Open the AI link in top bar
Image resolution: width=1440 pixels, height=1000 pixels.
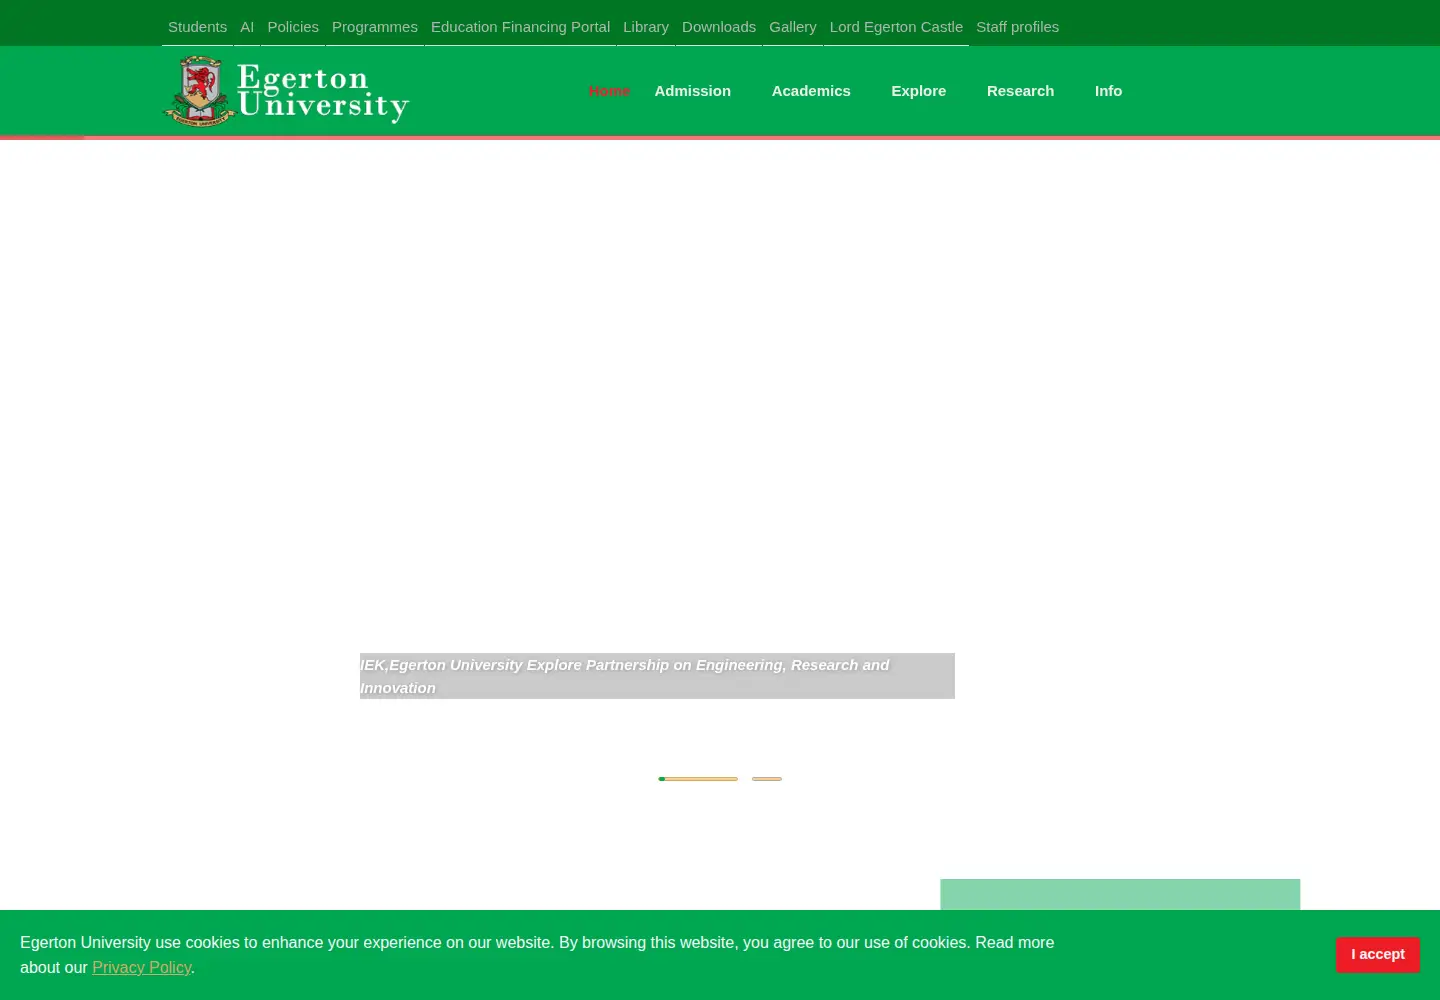point(247,27)
